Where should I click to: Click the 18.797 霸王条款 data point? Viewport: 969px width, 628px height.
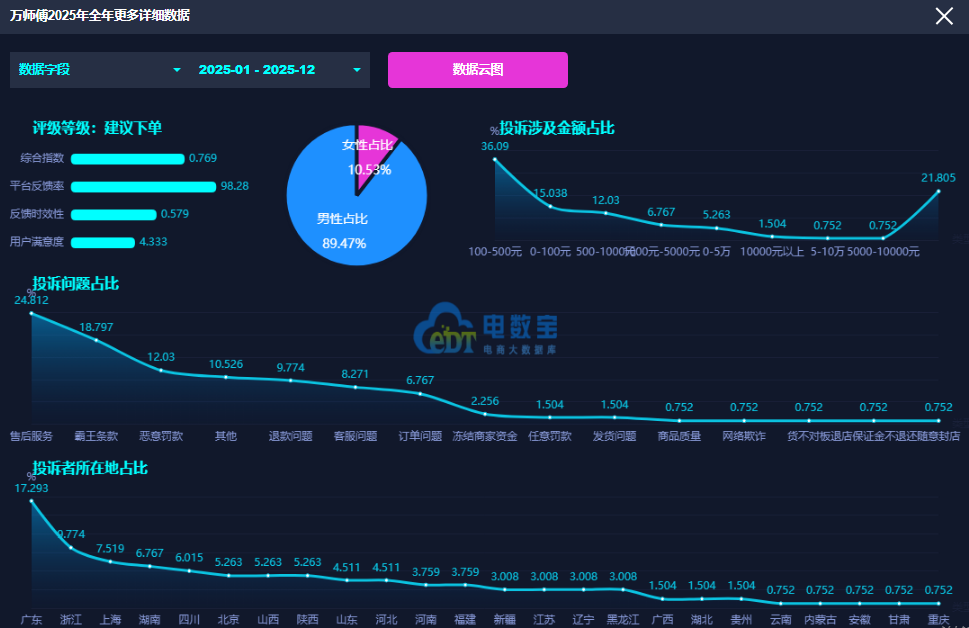(96, 340)
